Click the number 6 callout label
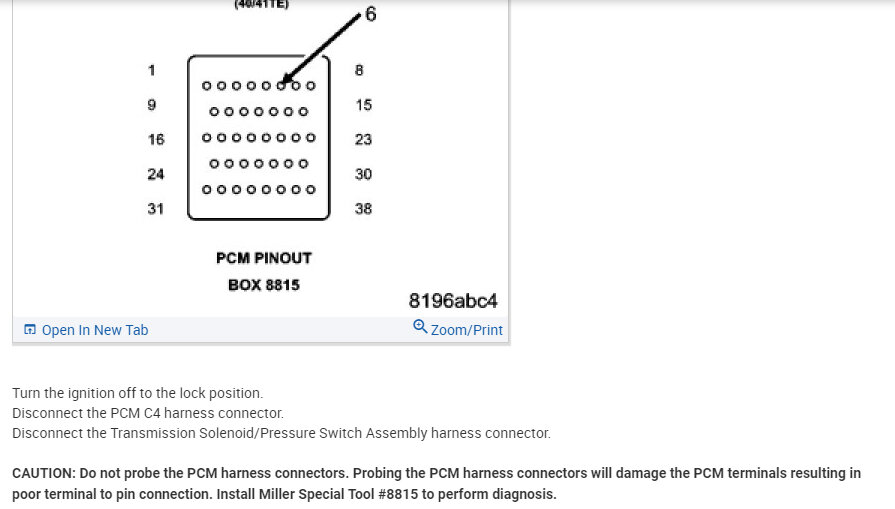Screen dimensions: 895x509 [370, 14]
